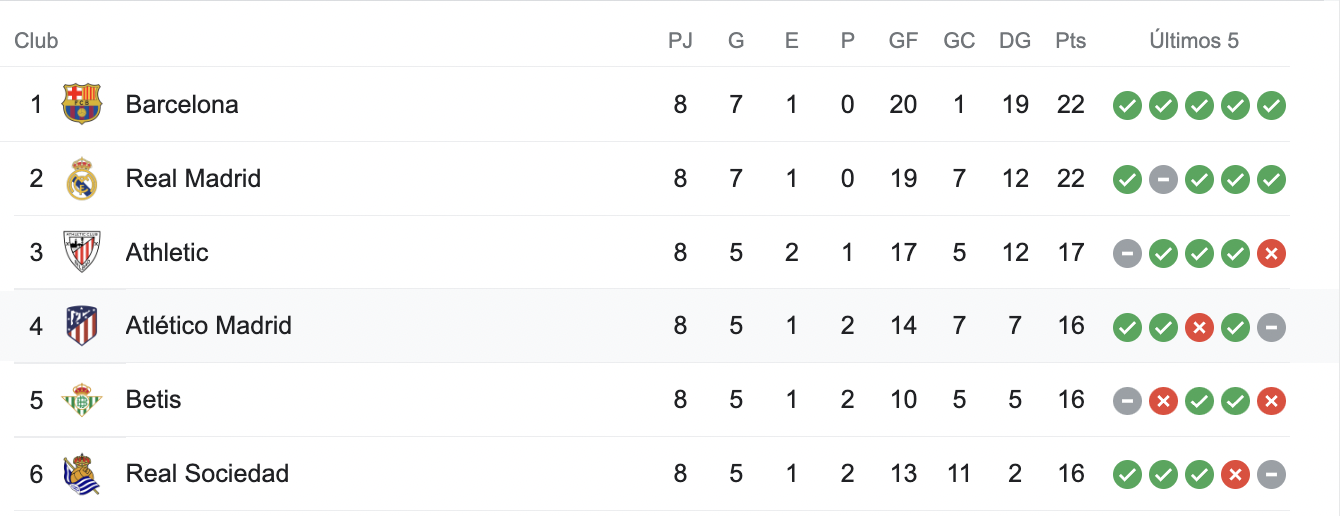This screenshot has height=516, width=1340.
Task: Click the Club column header
Action: point(36,41)
